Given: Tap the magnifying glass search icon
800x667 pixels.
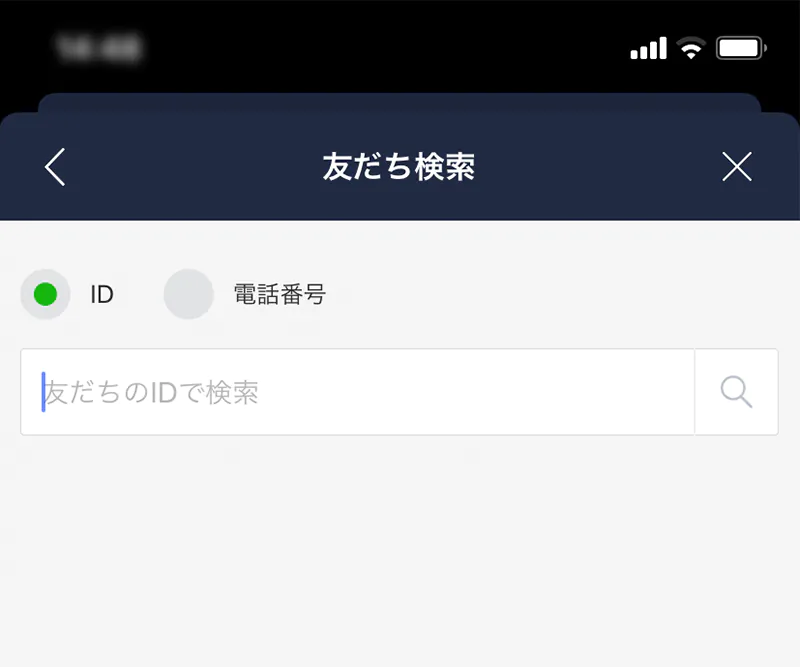Looking at the screenshot, I should point(736,392).
